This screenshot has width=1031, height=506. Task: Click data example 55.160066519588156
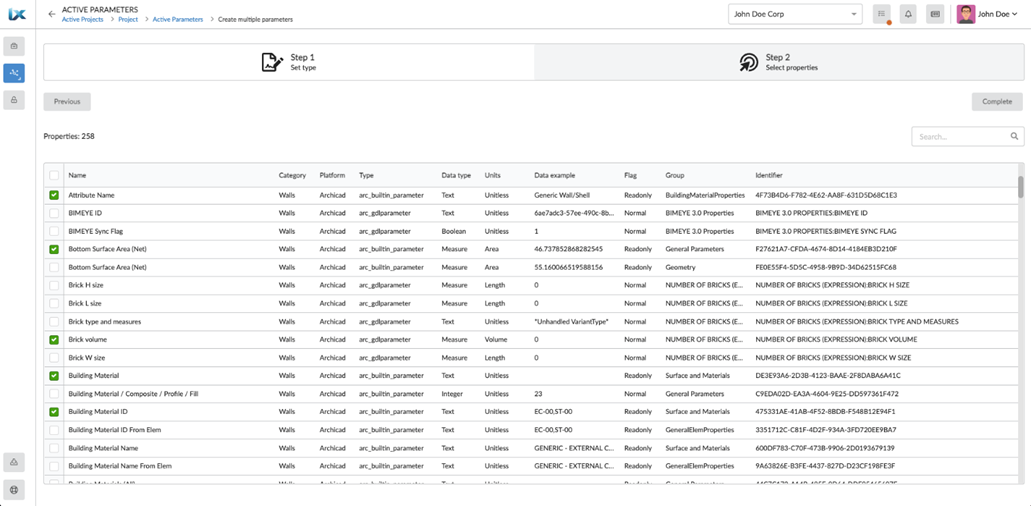[x=569, y=267]
